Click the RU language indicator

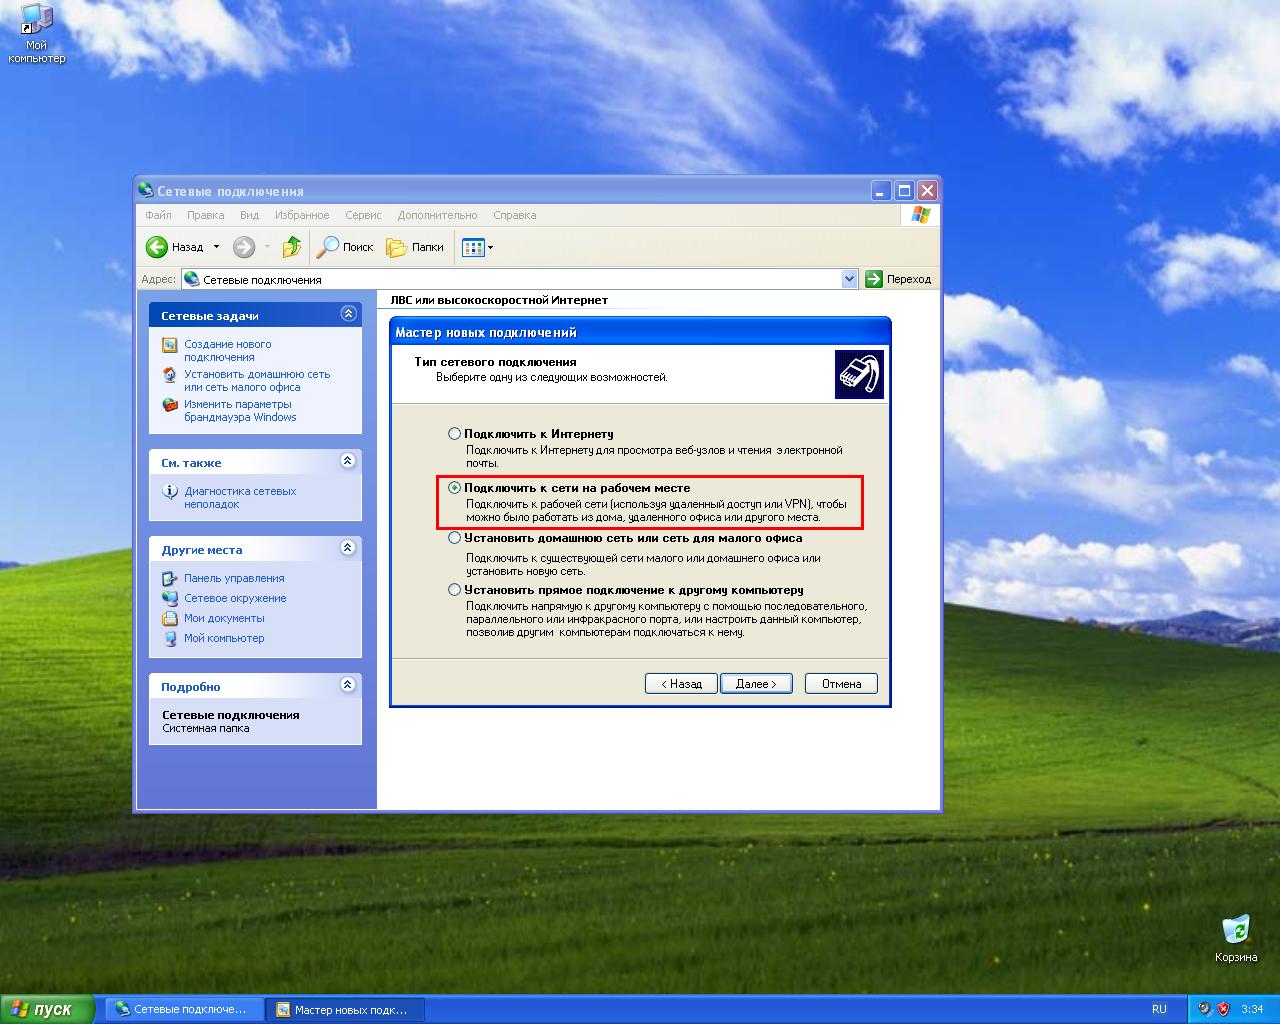point(1159,1009)
